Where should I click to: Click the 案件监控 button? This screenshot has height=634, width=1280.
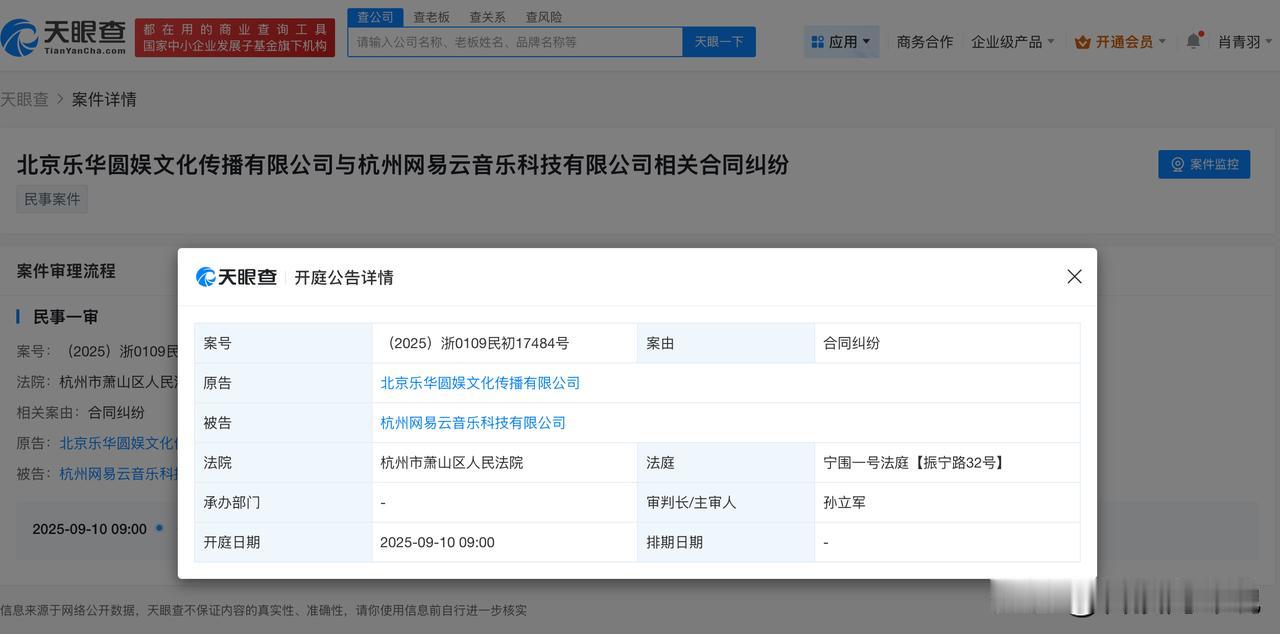click(1204, 164)
